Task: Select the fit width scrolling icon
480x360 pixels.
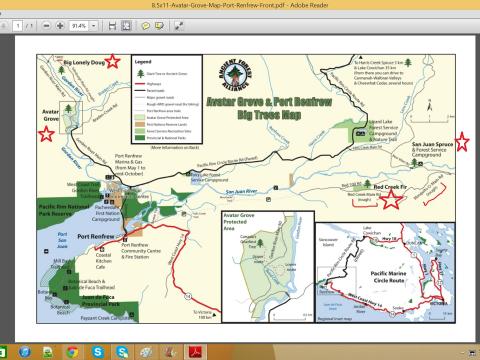Action: tap(112, 26)
